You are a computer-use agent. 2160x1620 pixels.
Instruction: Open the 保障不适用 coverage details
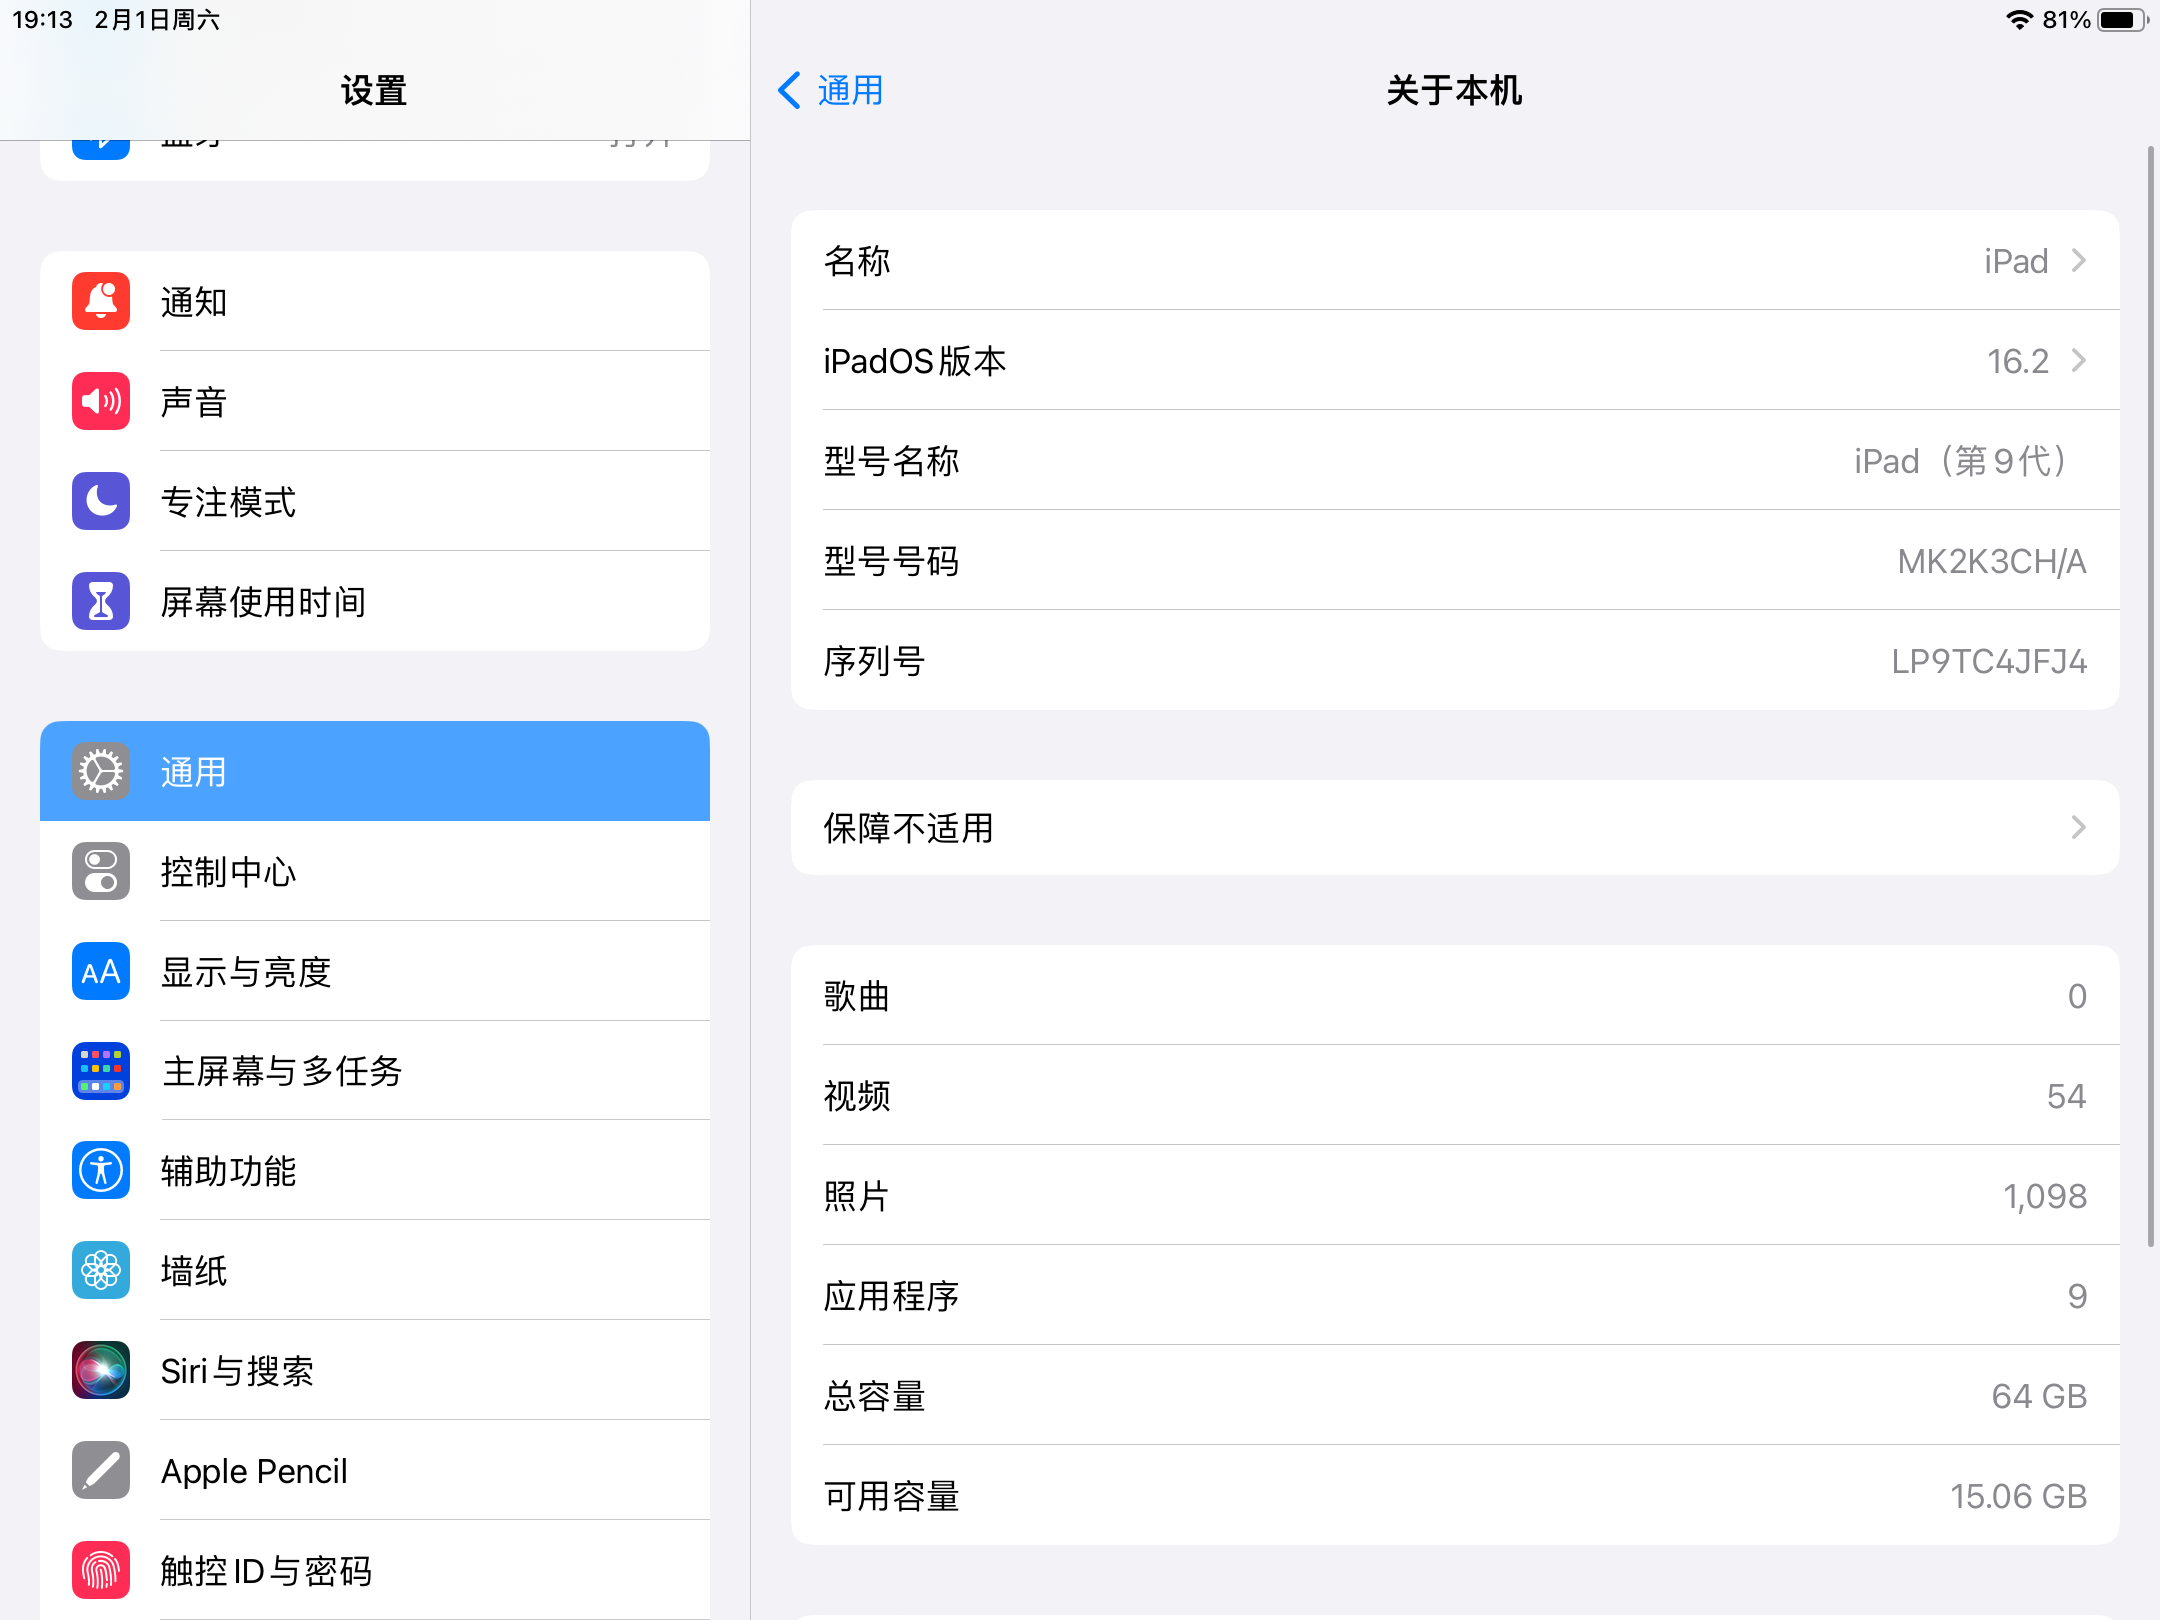[1455, 828]
